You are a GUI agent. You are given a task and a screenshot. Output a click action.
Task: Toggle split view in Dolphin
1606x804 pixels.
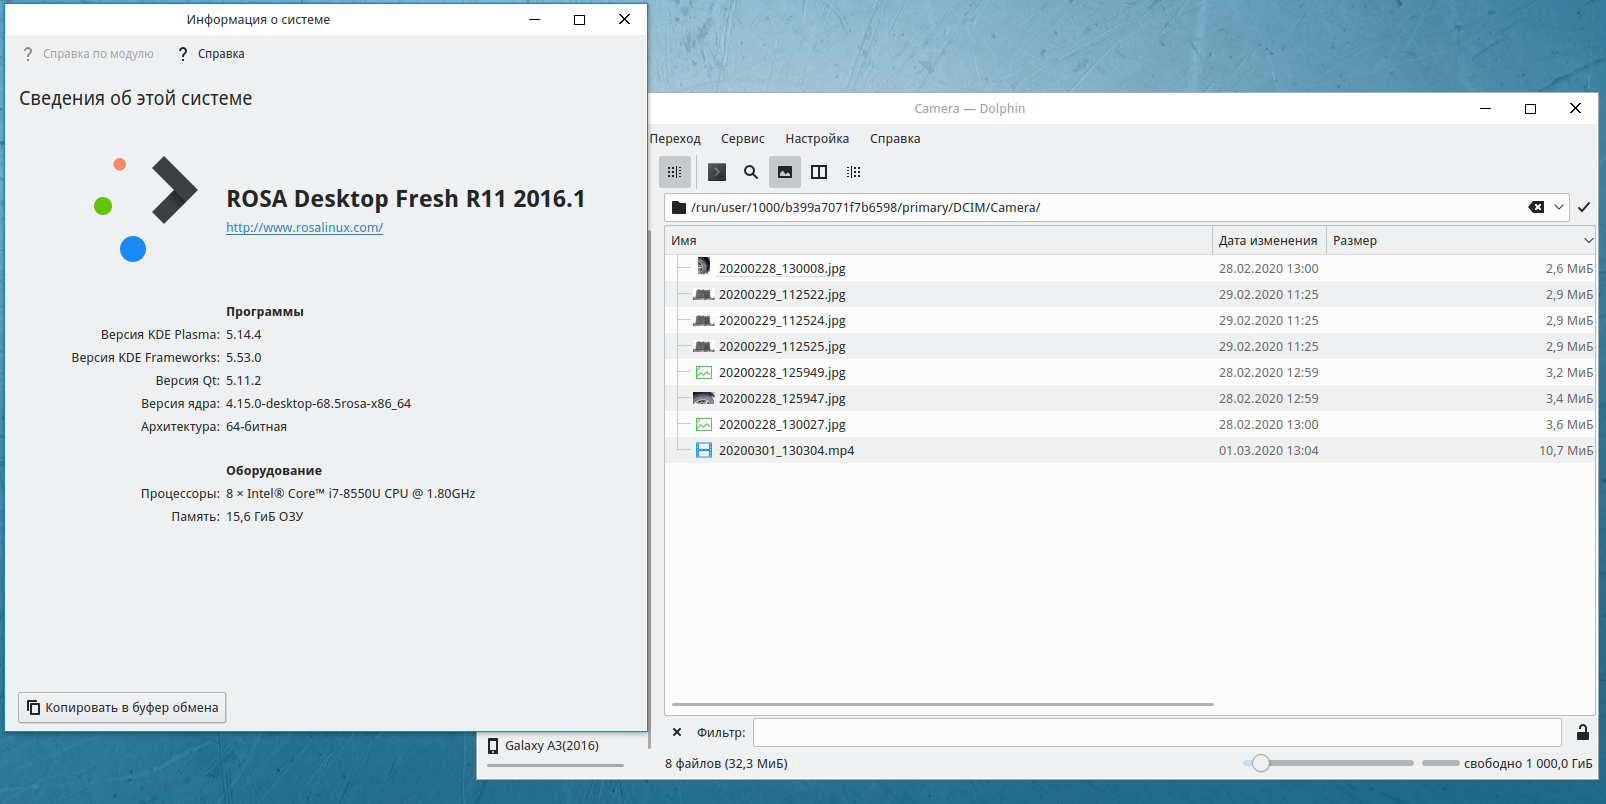click(819, 172)
